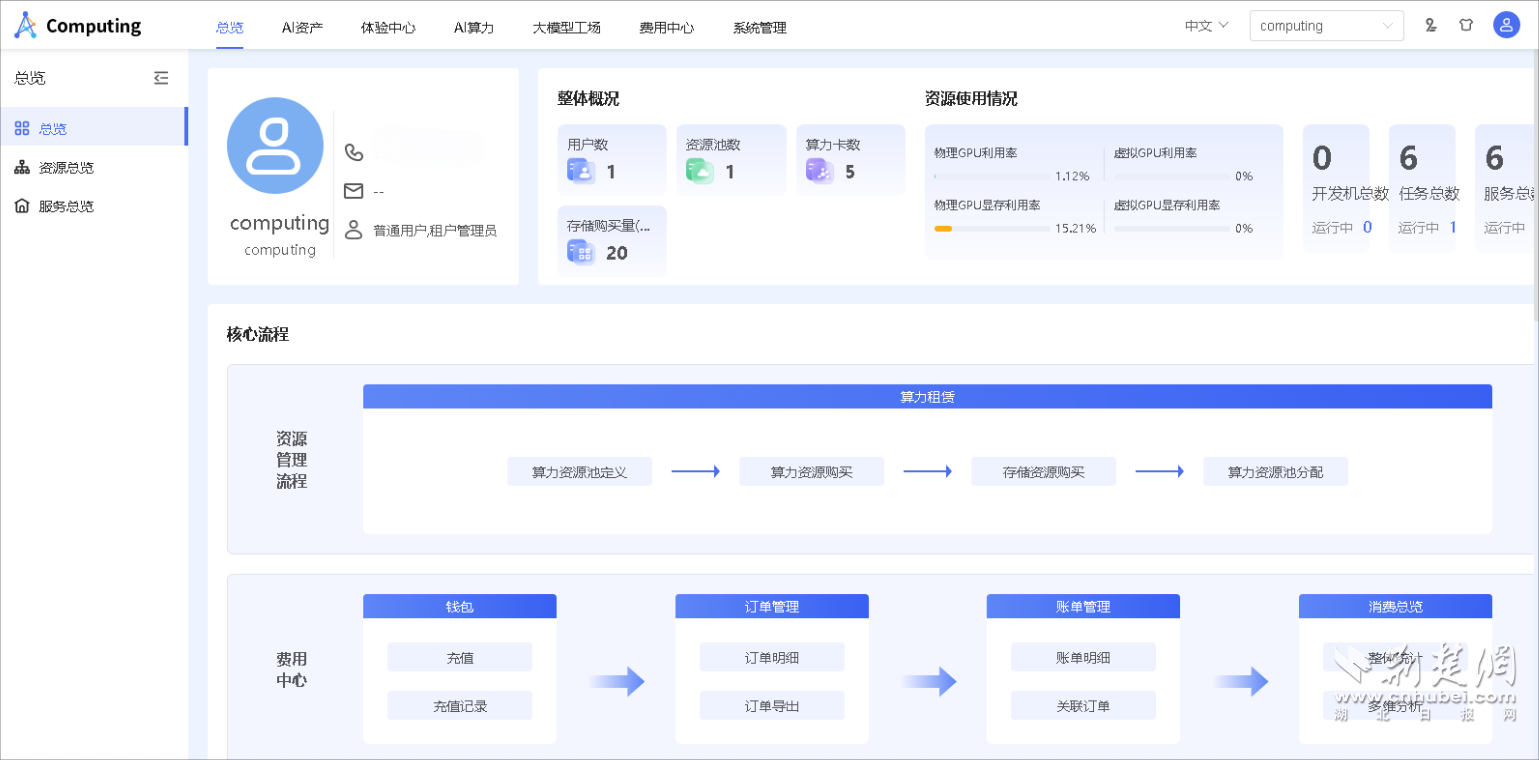This screenshot has width=1539, height=760.
Task: Collapse the sidebar with the fold icon
Action: pos(161,78)
